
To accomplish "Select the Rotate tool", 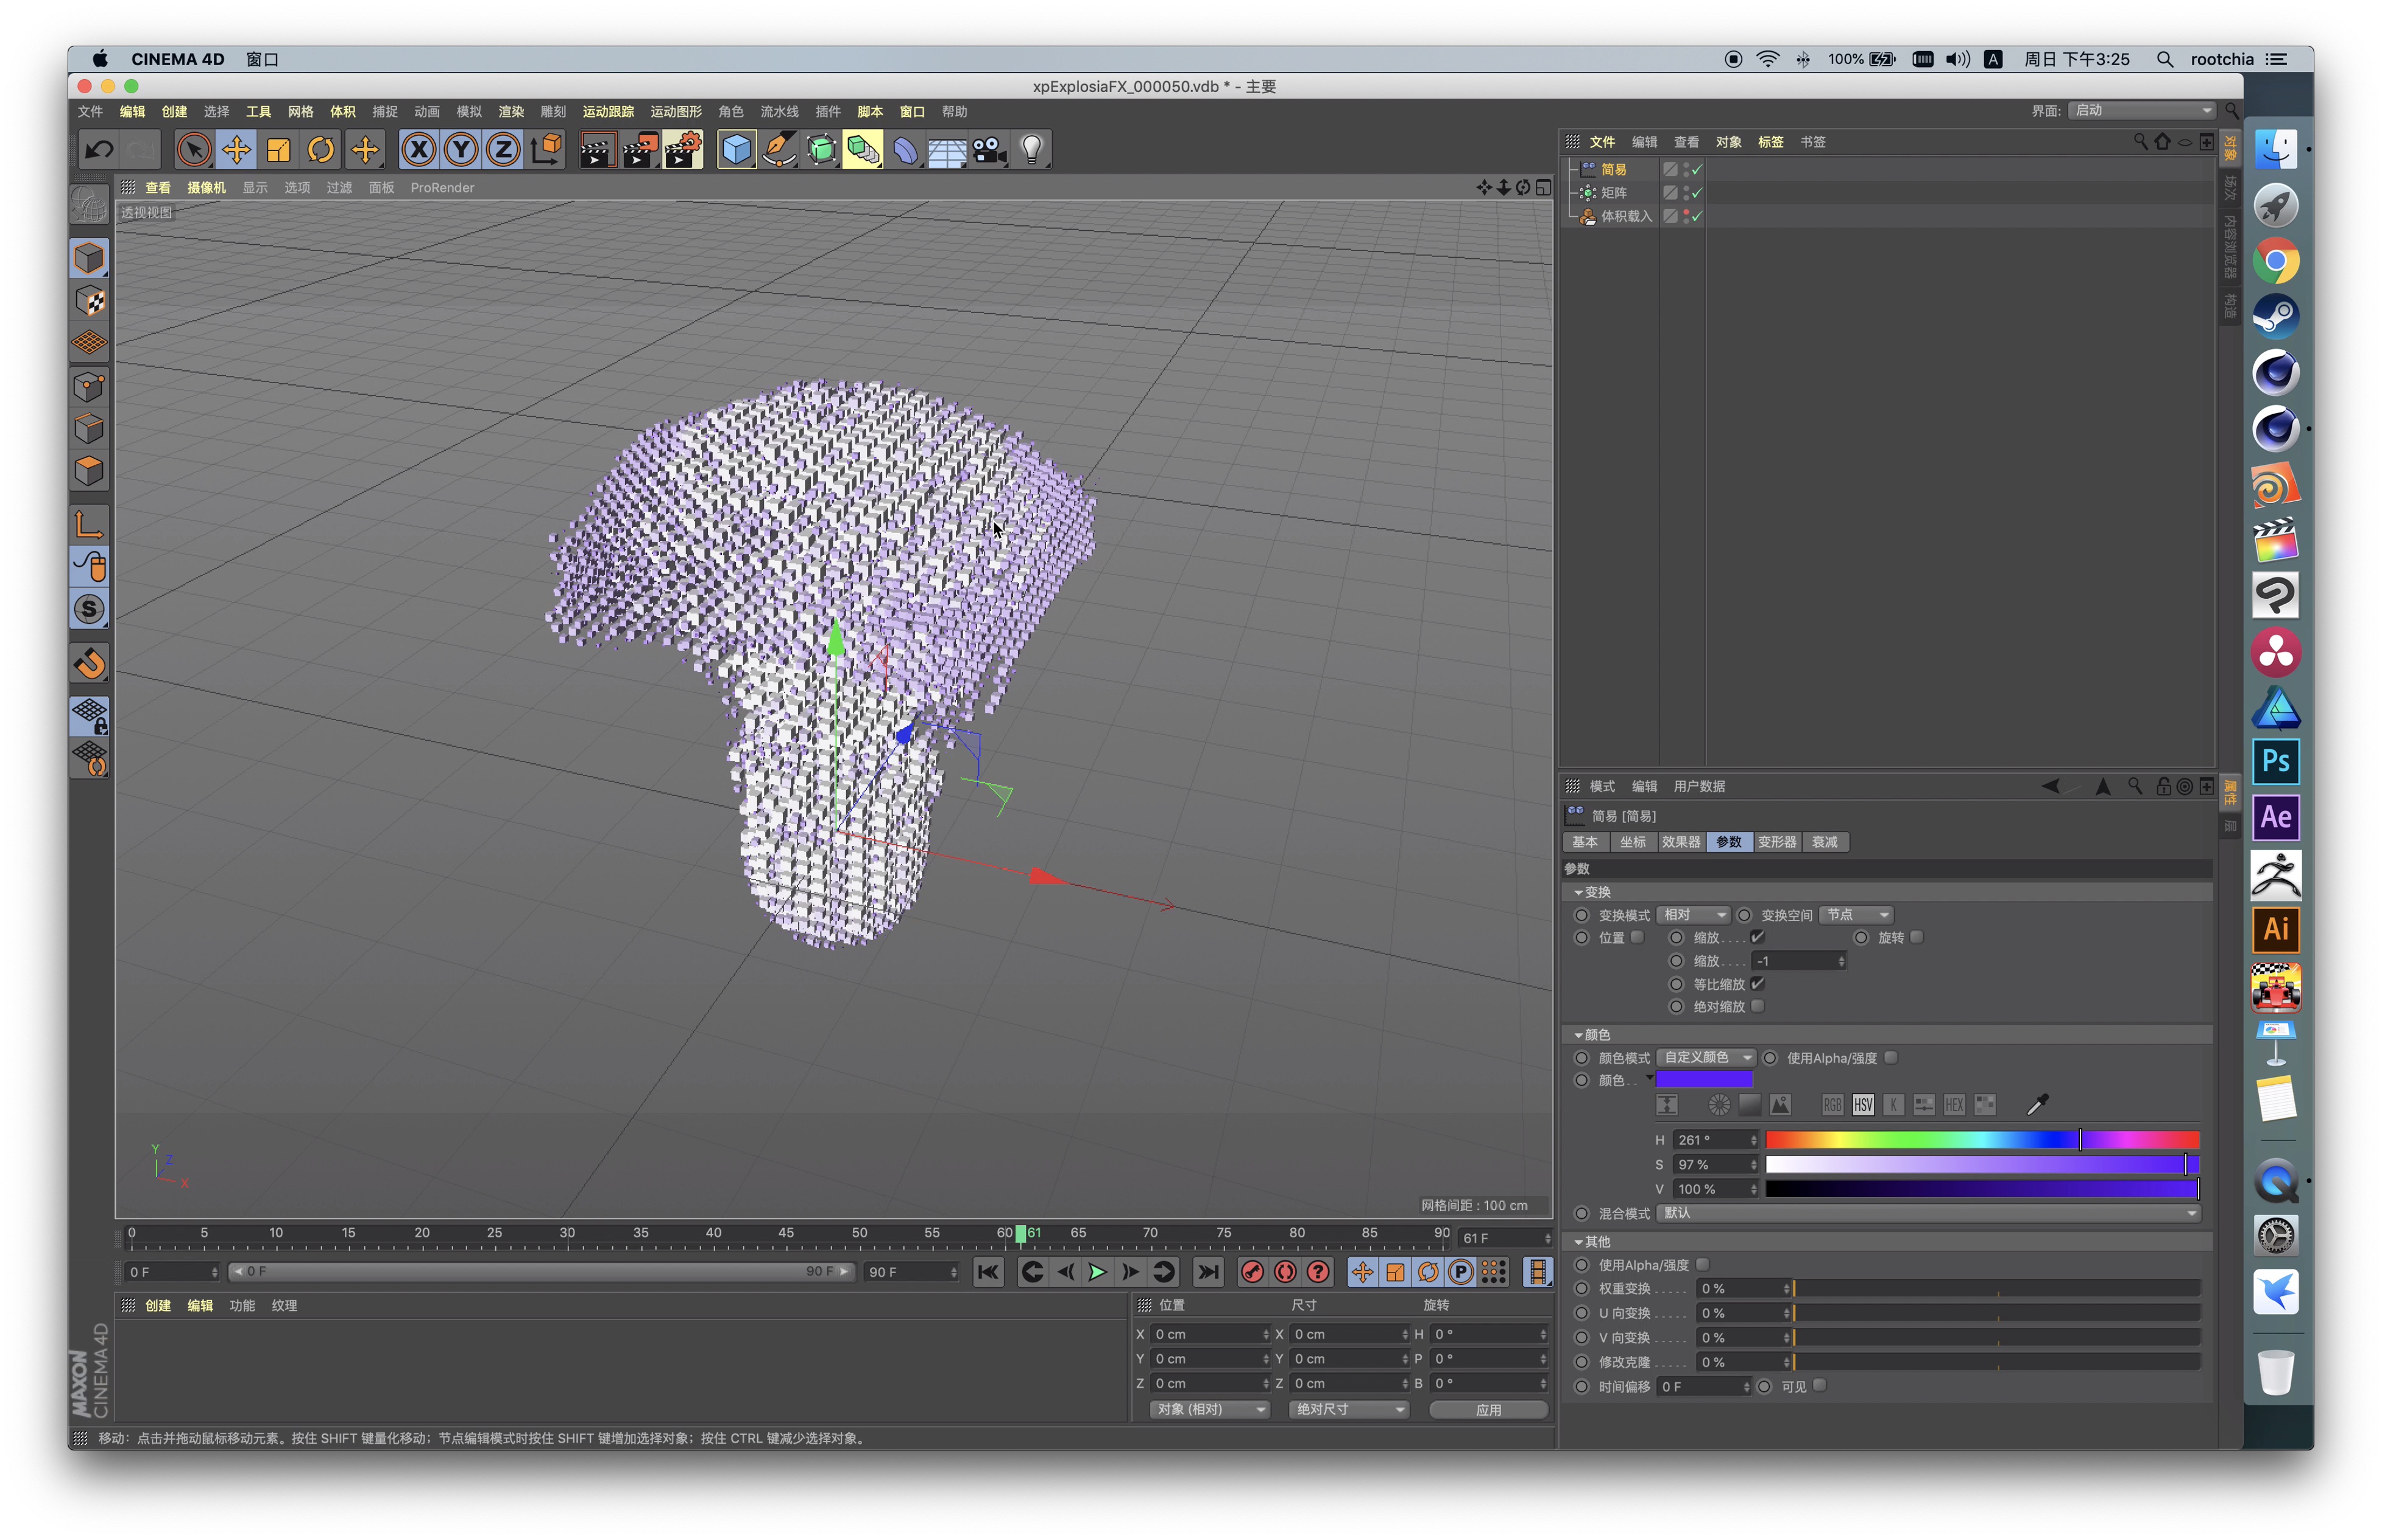I will [320, 150].
